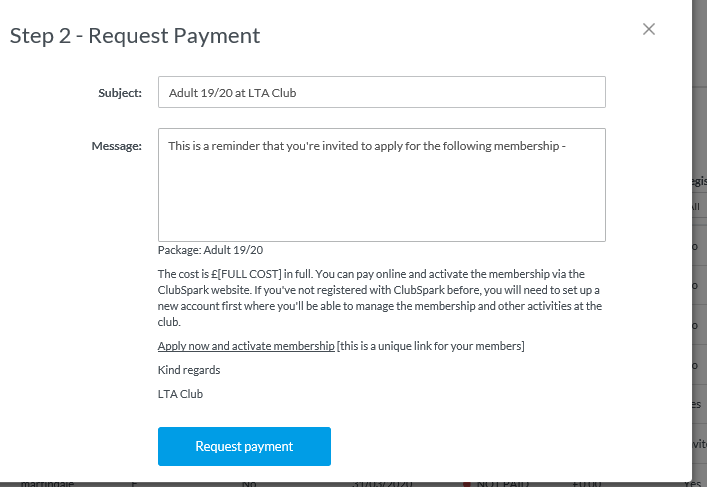Click inside the Message text area
This screenshot has height=487, width=707.
pyautogui.click(x=381, y=185)
